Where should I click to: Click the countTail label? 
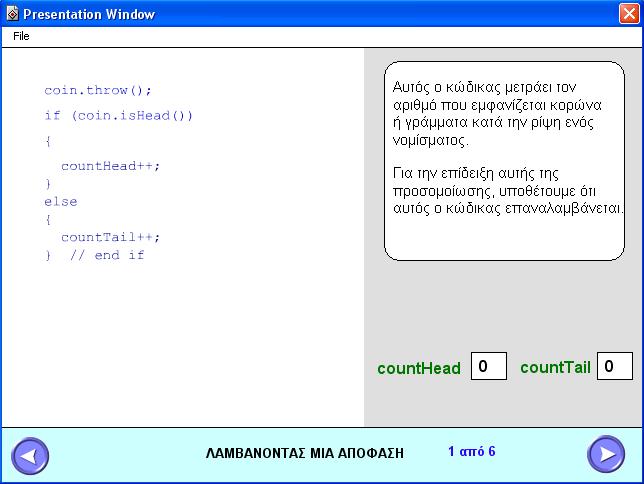pos(555,367)
